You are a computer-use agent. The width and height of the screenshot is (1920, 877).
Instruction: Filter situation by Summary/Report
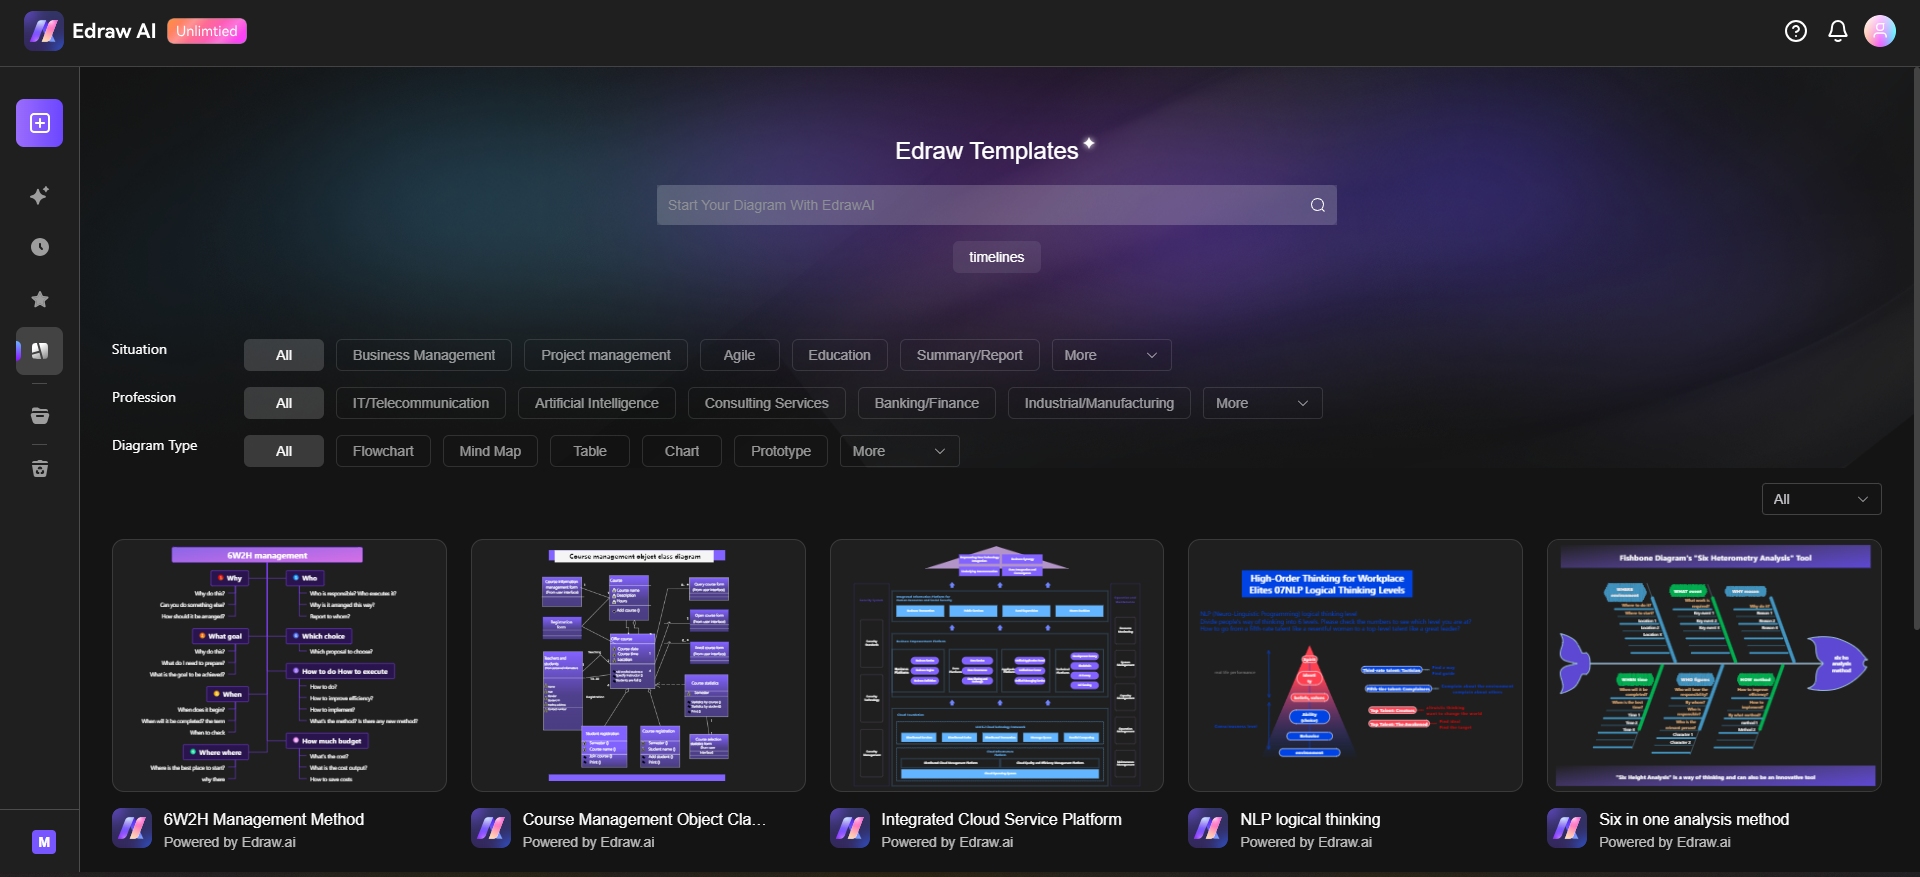point(970,355)
